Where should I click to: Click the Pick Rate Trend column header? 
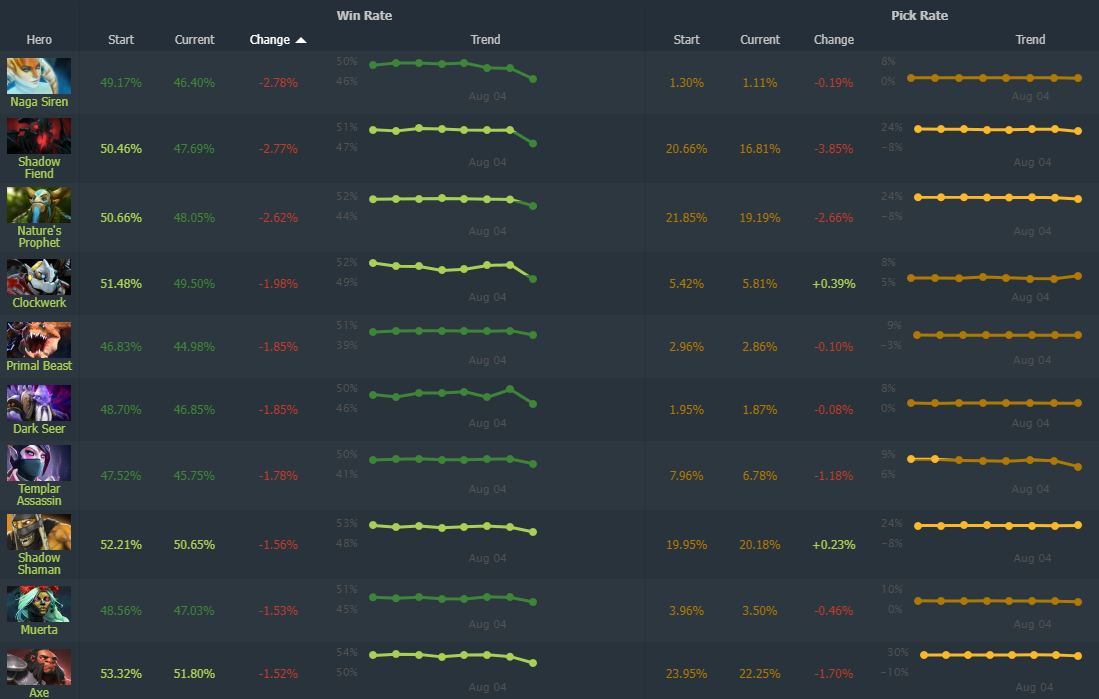(x=1030, y=40)
